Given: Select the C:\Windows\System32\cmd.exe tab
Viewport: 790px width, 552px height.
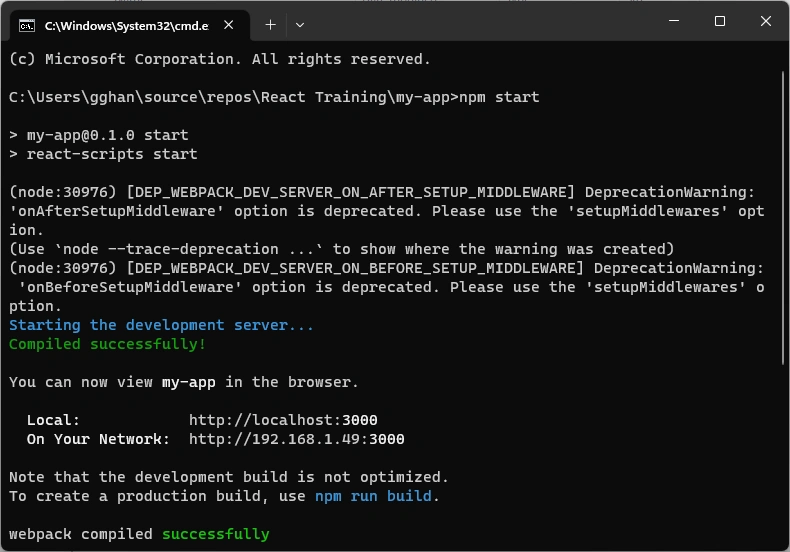Looking at the screenshot, I should (129, 25).
